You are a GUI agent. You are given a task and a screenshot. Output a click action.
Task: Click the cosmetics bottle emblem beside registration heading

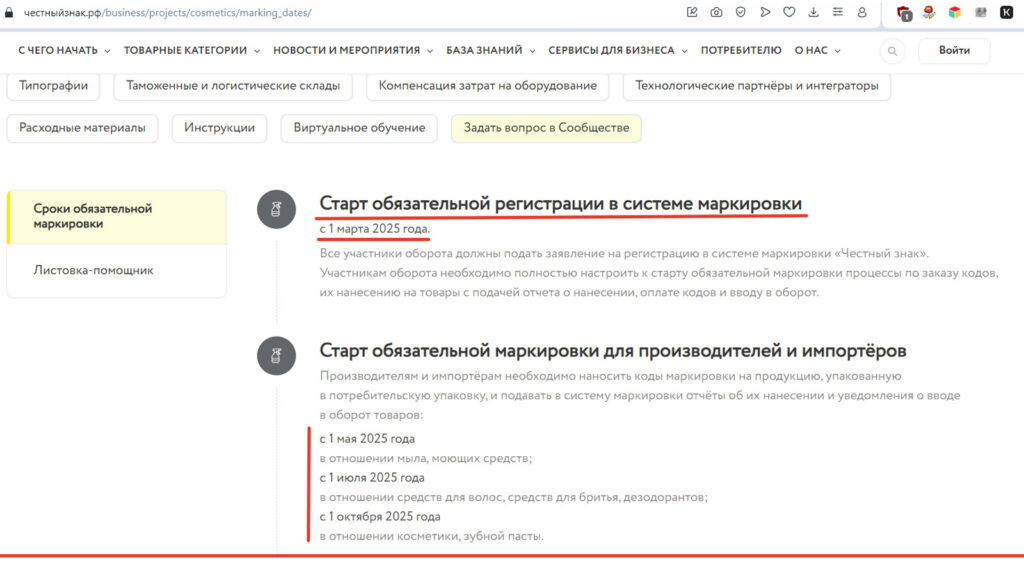pos(277,208)
